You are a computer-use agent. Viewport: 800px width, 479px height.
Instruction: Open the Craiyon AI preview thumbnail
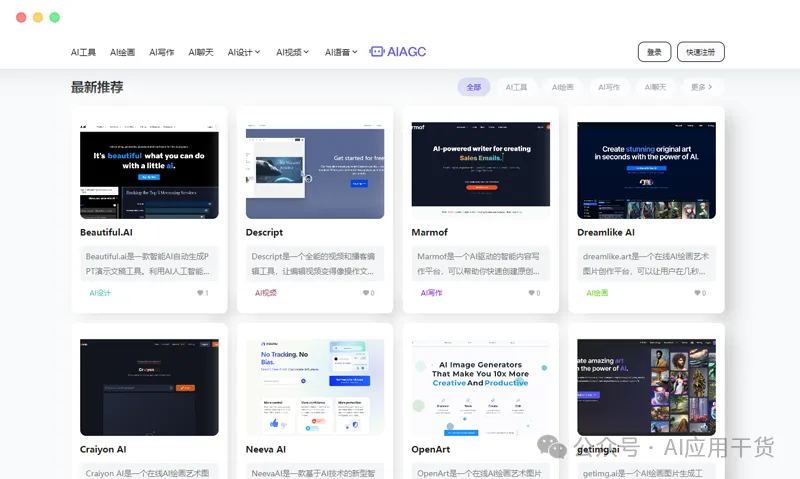[149, 387]
